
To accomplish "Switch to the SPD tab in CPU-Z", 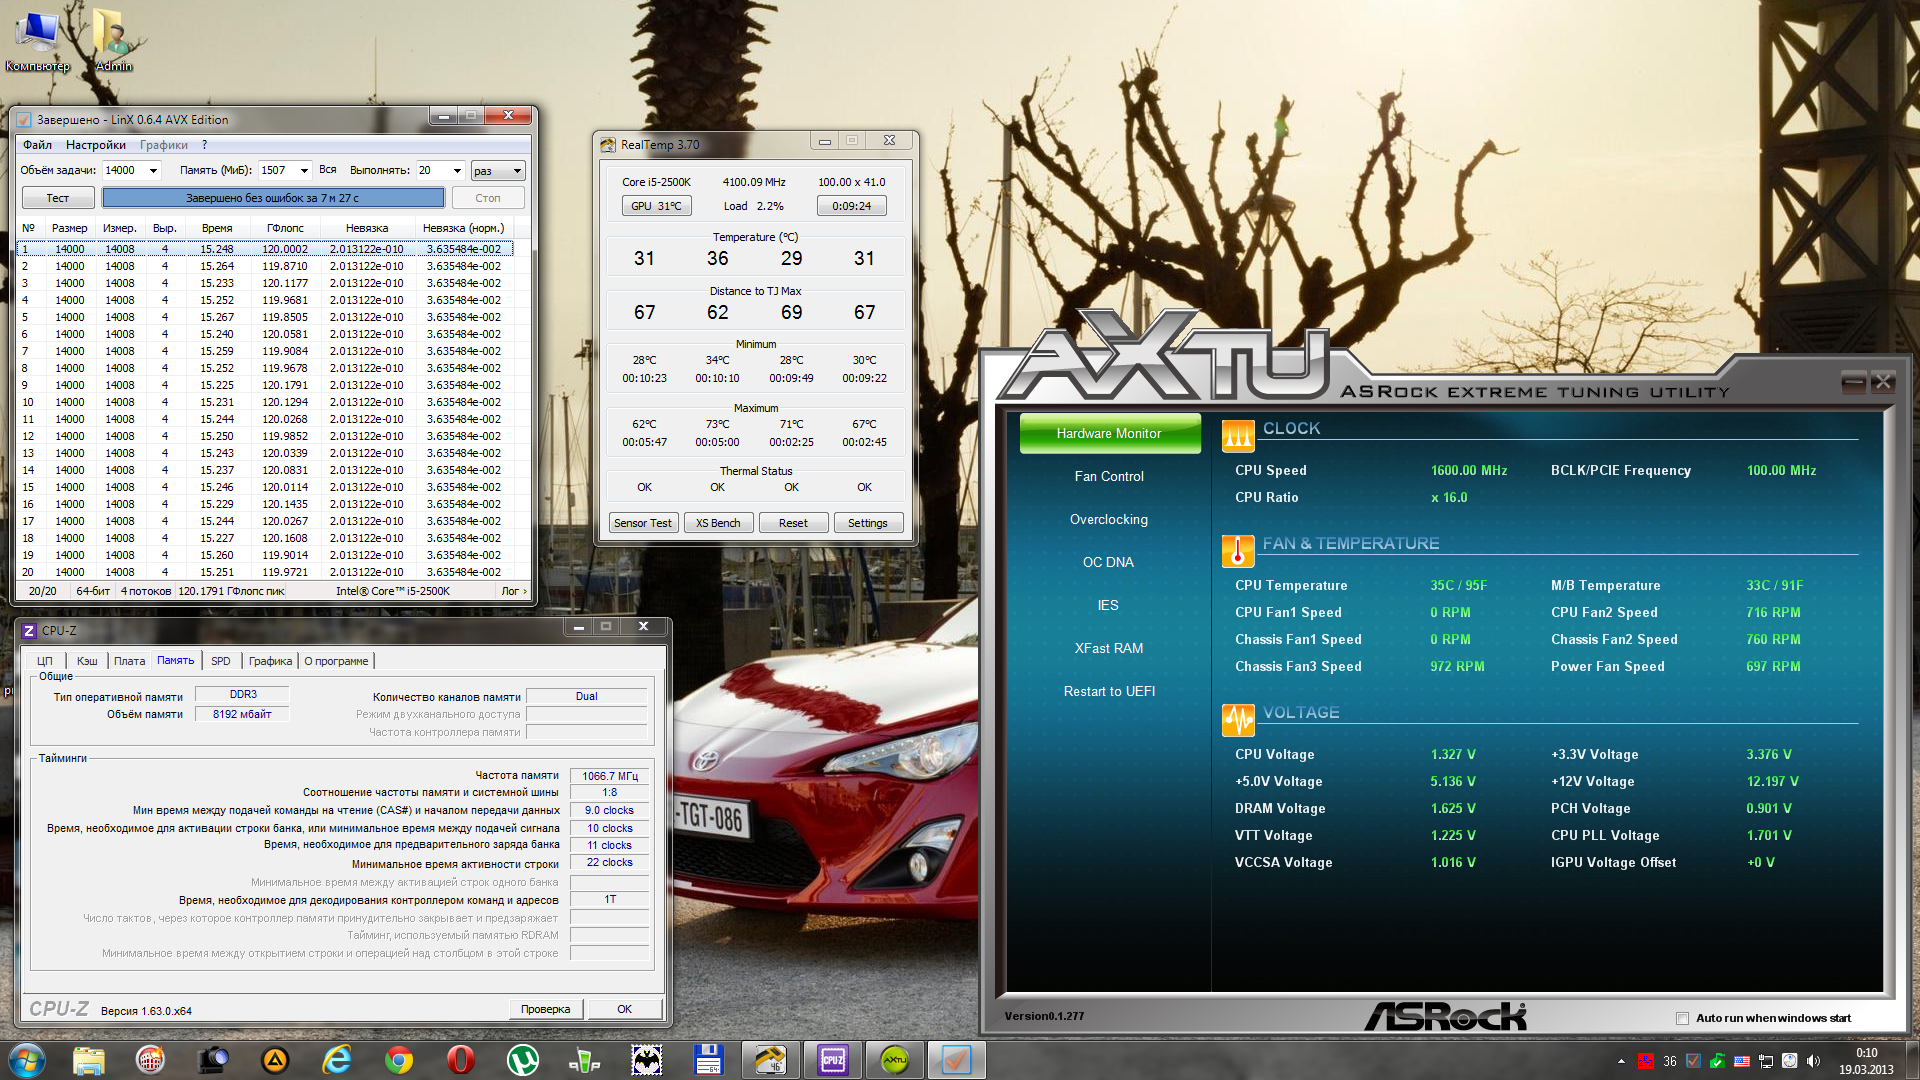I will click(220, 661).
